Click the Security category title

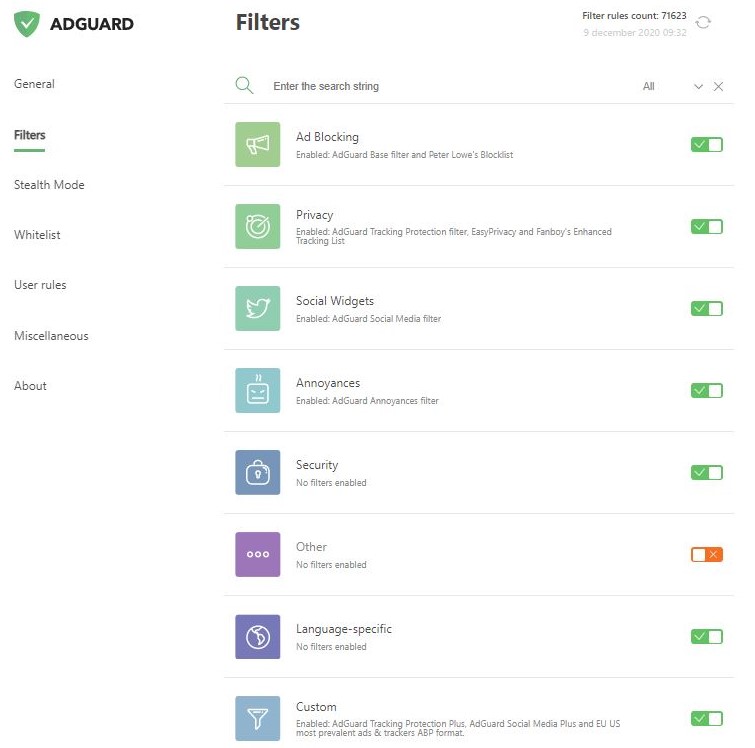pos(317,465)
